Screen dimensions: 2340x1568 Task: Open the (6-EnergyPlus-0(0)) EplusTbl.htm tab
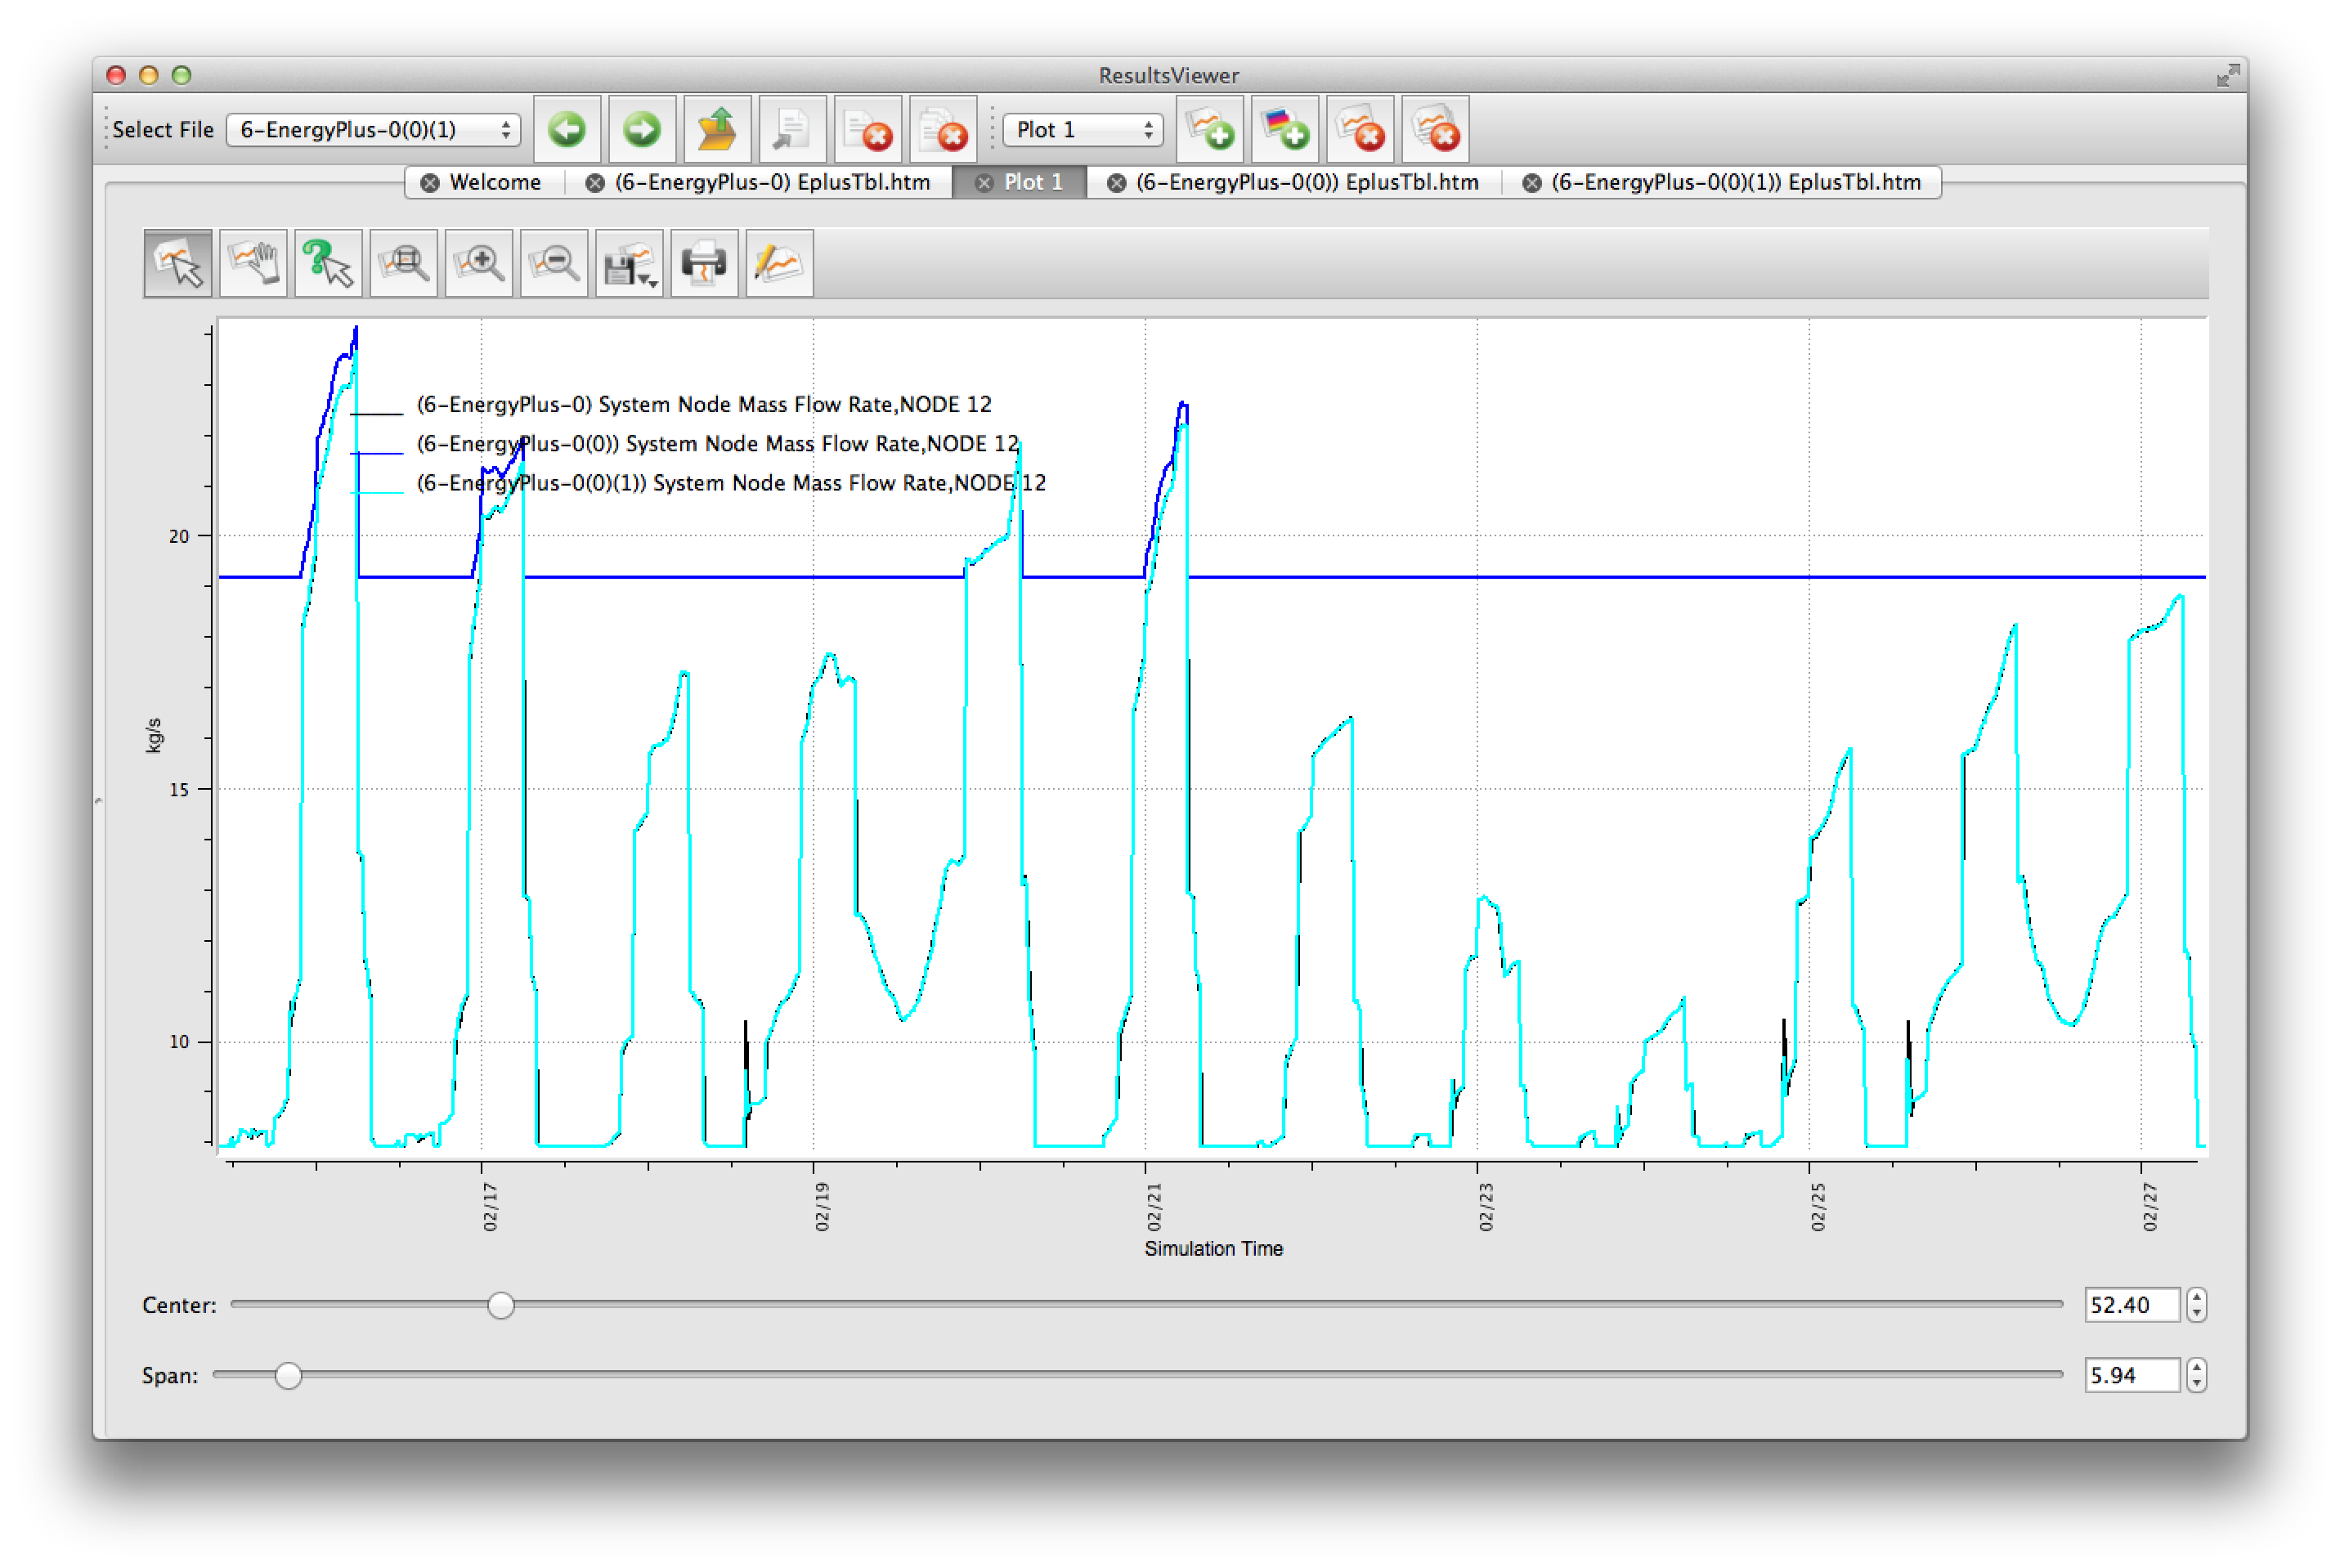pos(1307,182)
